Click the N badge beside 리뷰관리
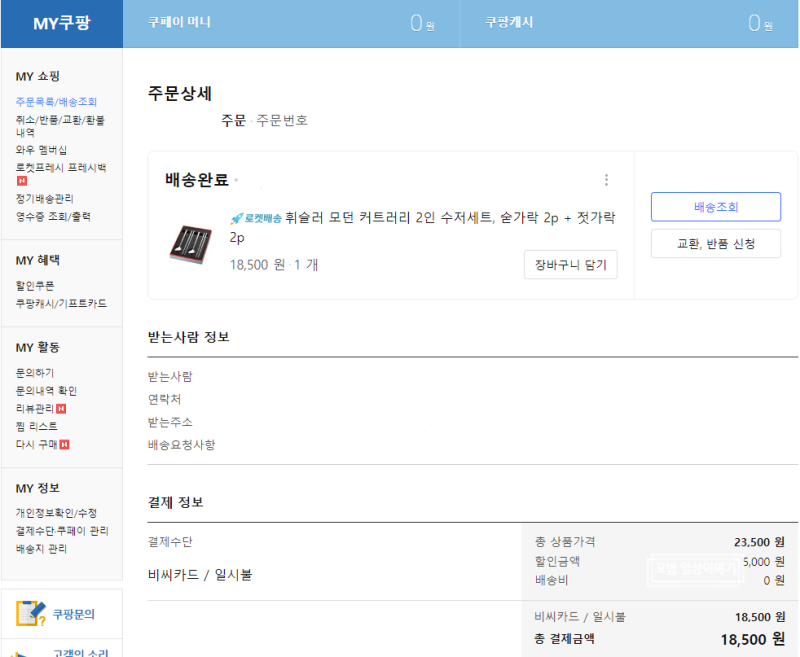The image size is (800, 657). (61, 409)
